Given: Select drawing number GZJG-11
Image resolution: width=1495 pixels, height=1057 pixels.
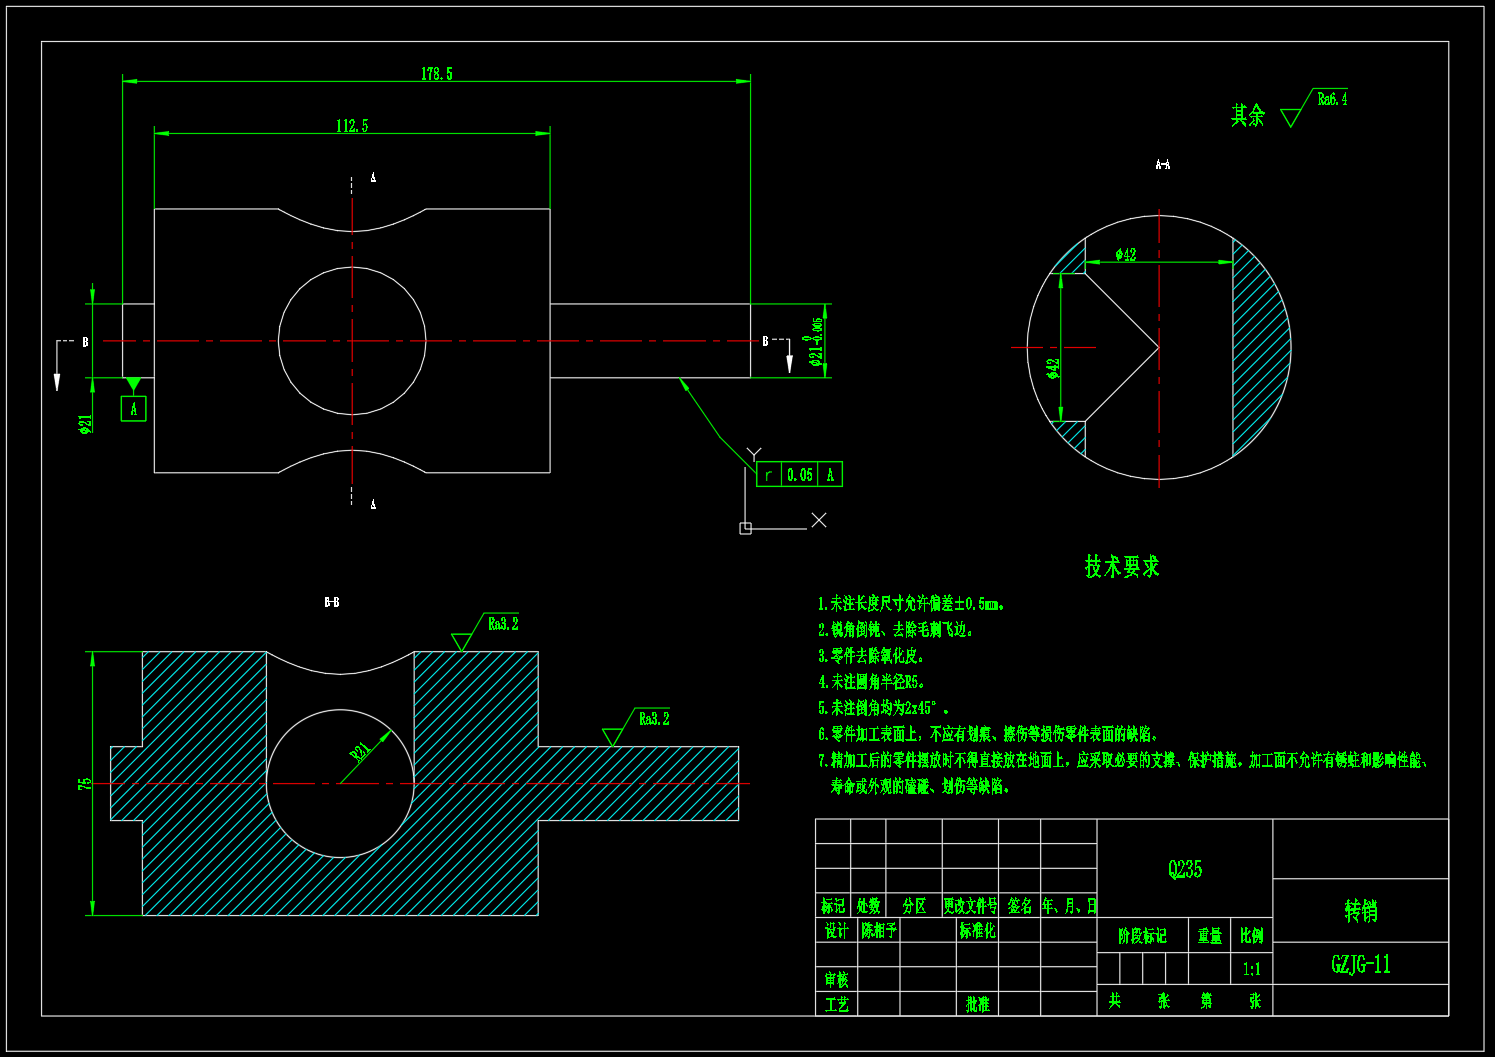Looking at the screenshot, I should click(1361, 965).
